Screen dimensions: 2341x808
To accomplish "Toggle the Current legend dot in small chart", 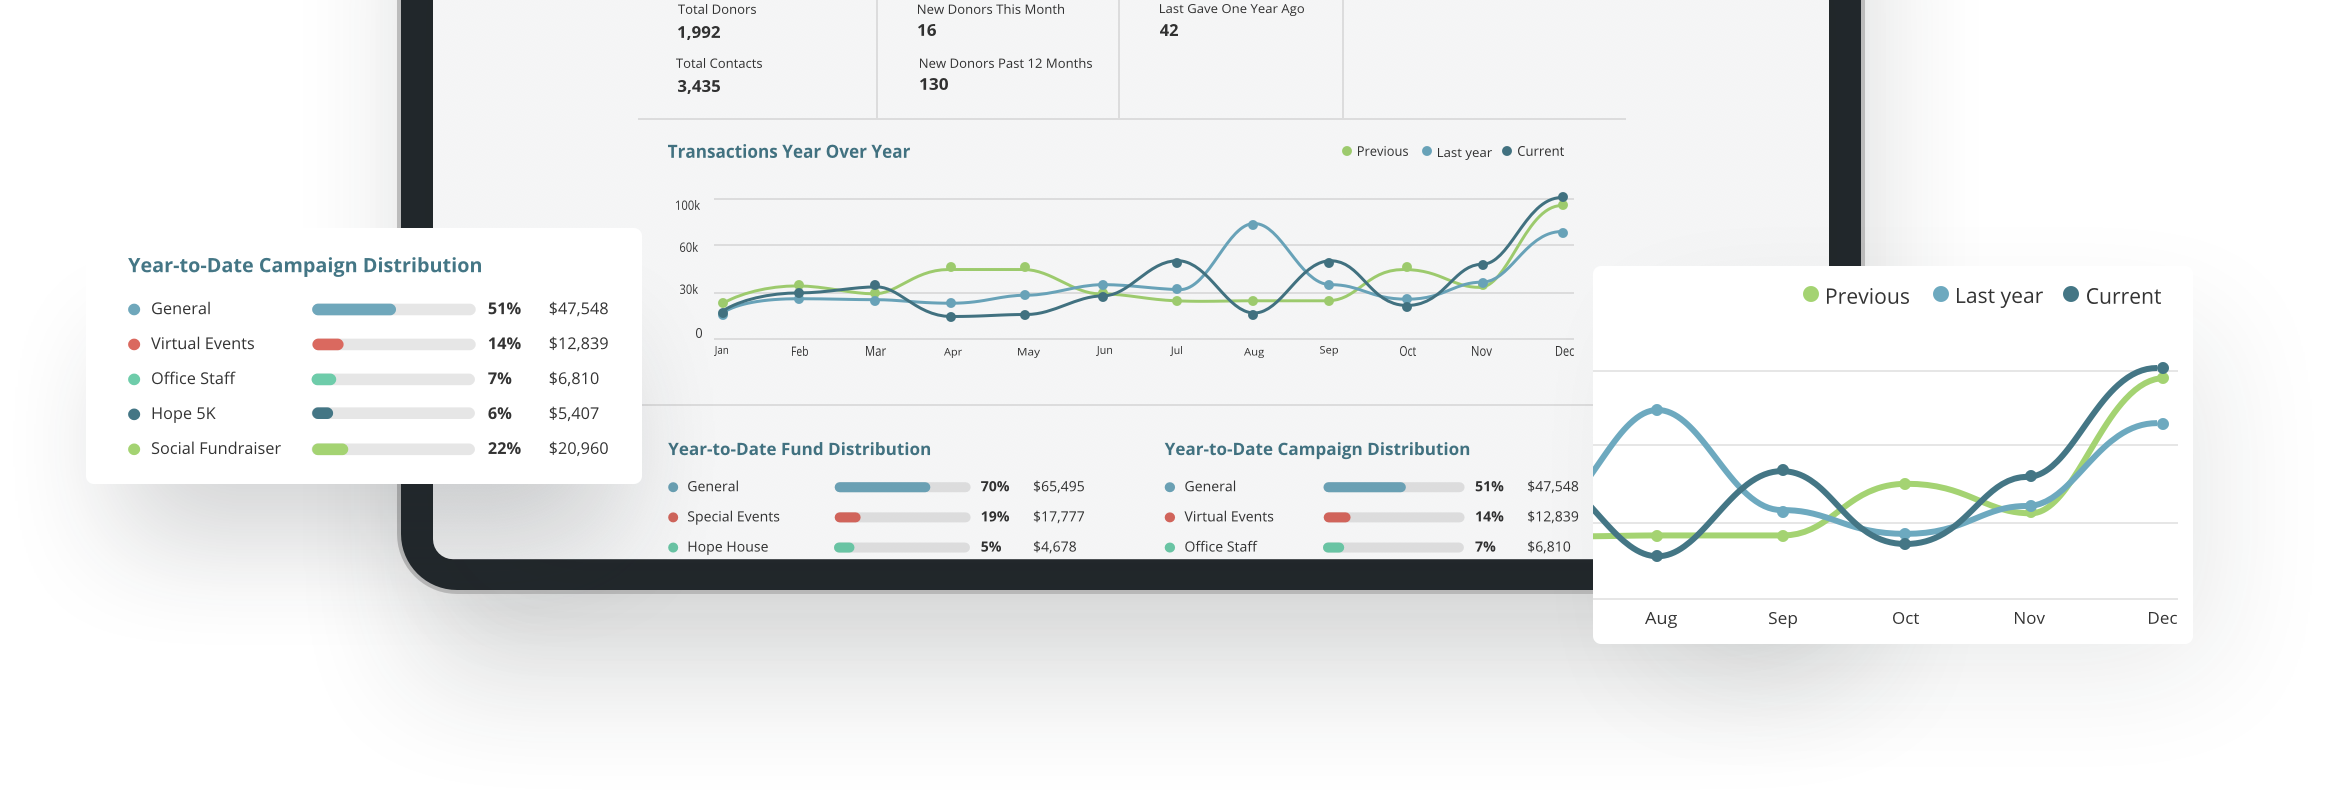I will [x=1507, y=151].
